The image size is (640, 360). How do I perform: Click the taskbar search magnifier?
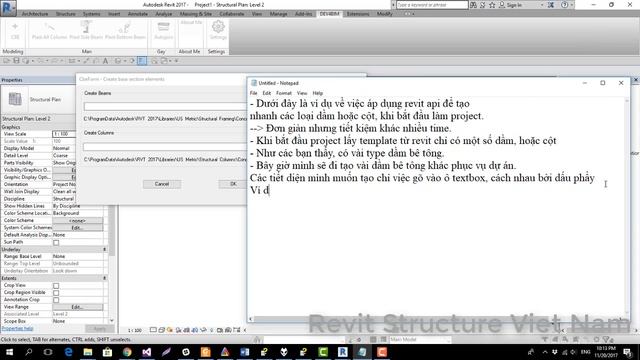[29, 352]
